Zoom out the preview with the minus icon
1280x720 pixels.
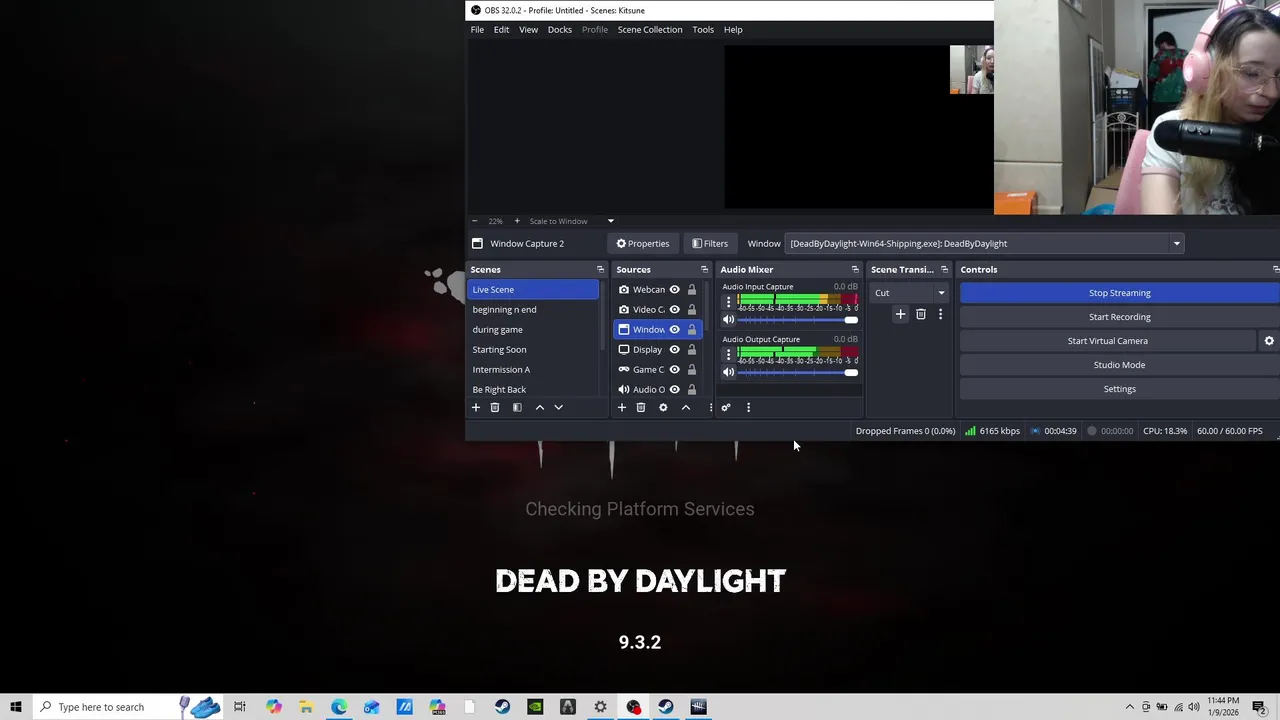click(x=474, y=221)
